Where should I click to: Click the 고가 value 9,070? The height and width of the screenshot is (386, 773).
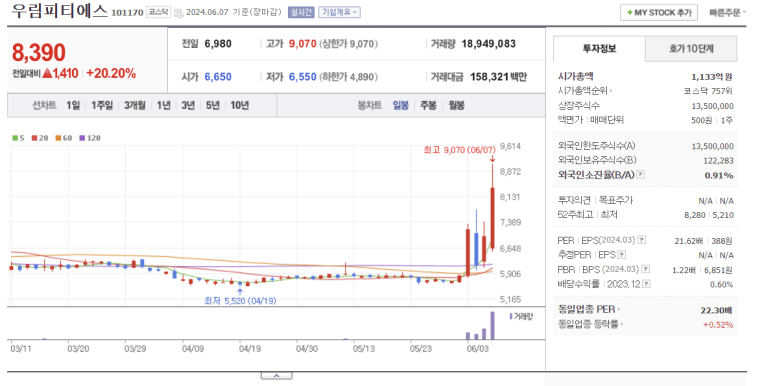pyautogui.click(x=302, y=44)
